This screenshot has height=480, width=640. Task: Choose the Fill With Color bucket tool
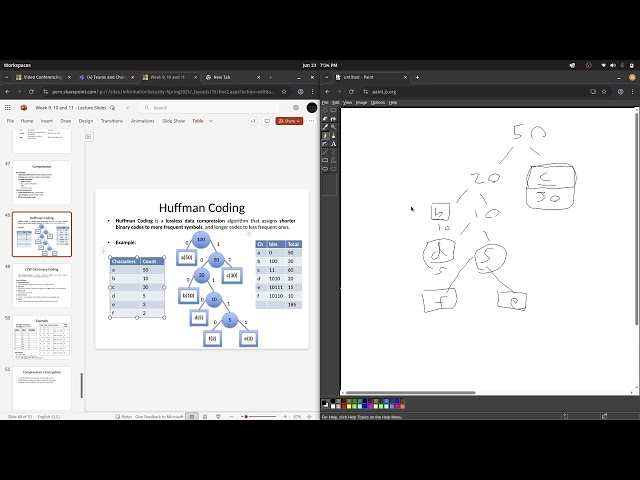(x=333, y=119)
